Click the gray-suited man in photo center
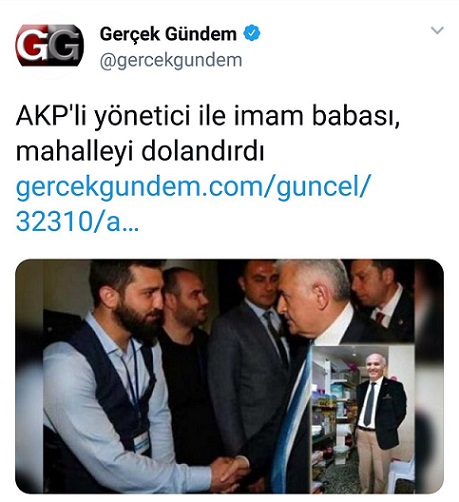This screenshot has height=502, width=459. pyautogui.click(x=248, y=353)
